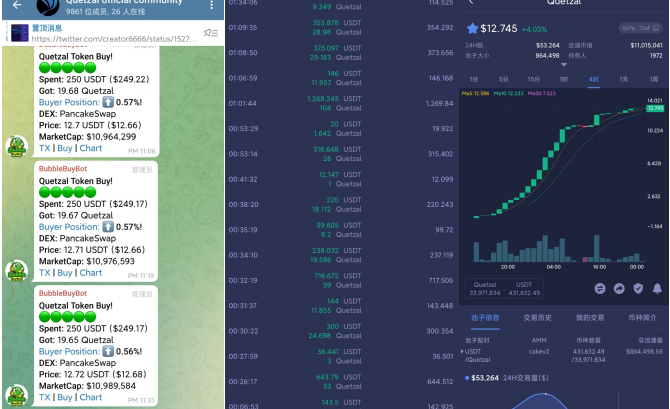
Task: Select the 4时 chart interval
Action: coord(594,79)
